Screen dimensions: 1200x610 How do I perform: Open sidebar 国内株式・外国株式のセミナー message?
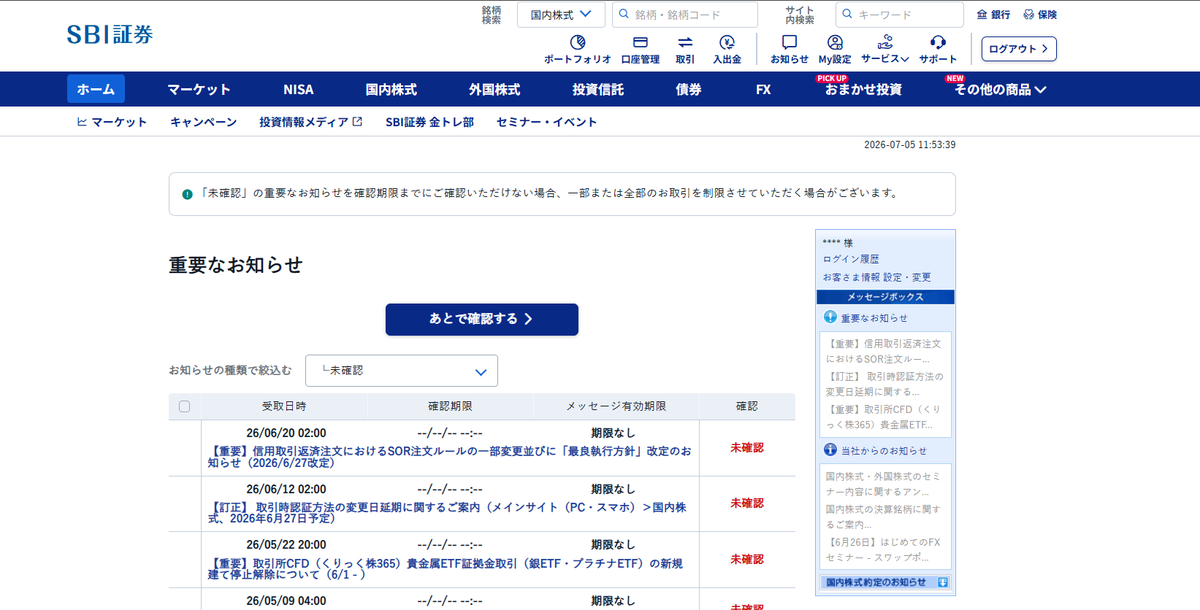click(x=884, y=483)
